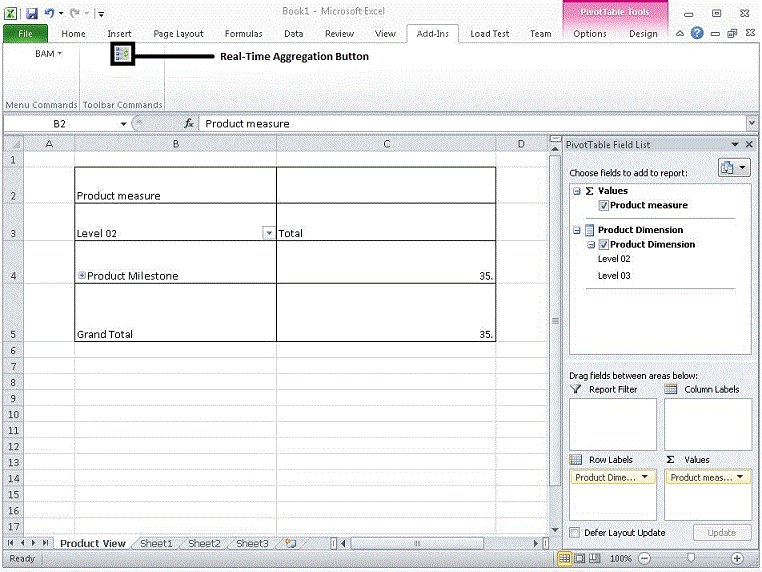Select column C header
The height and width of the screenshot is (572, 762).
[x=386, y=144]
